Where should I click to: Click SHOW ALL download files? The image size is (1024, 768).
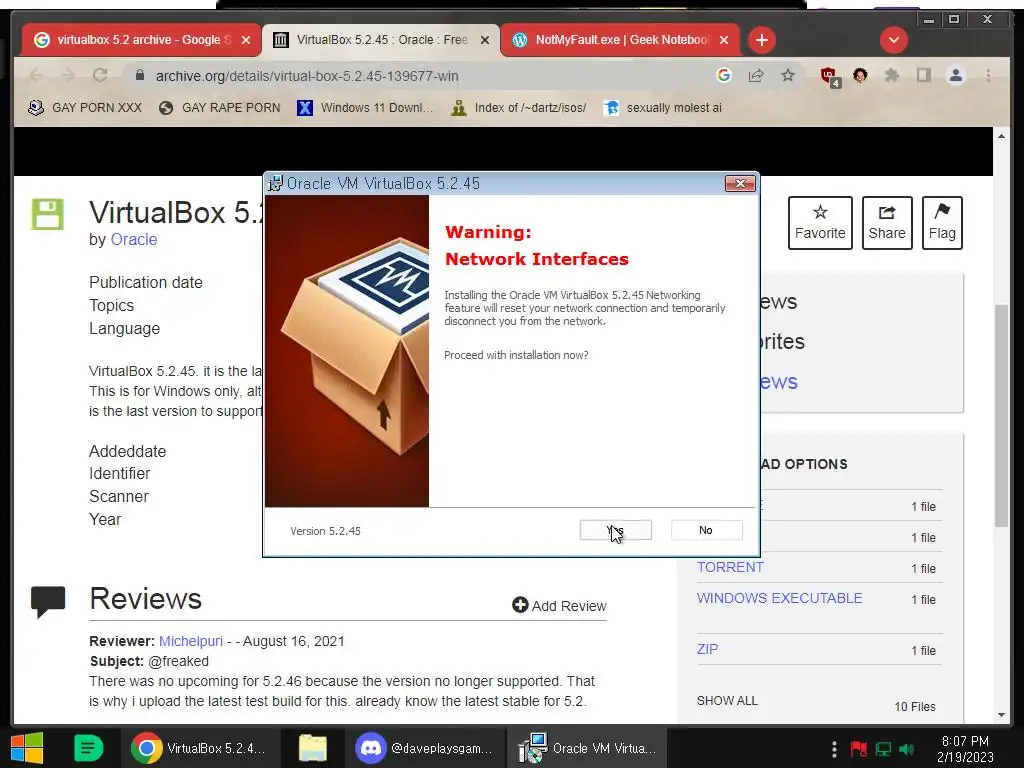click(727, 701)
